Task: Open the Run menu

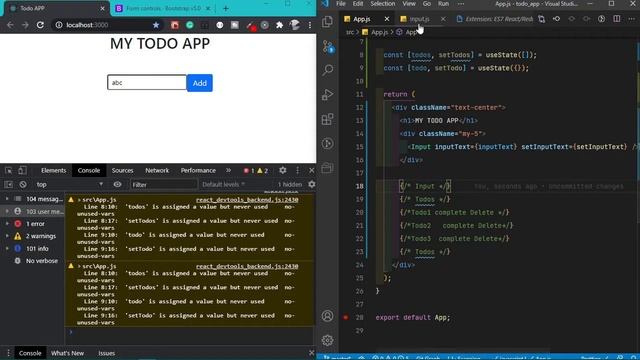Action: tap(444, 4)
